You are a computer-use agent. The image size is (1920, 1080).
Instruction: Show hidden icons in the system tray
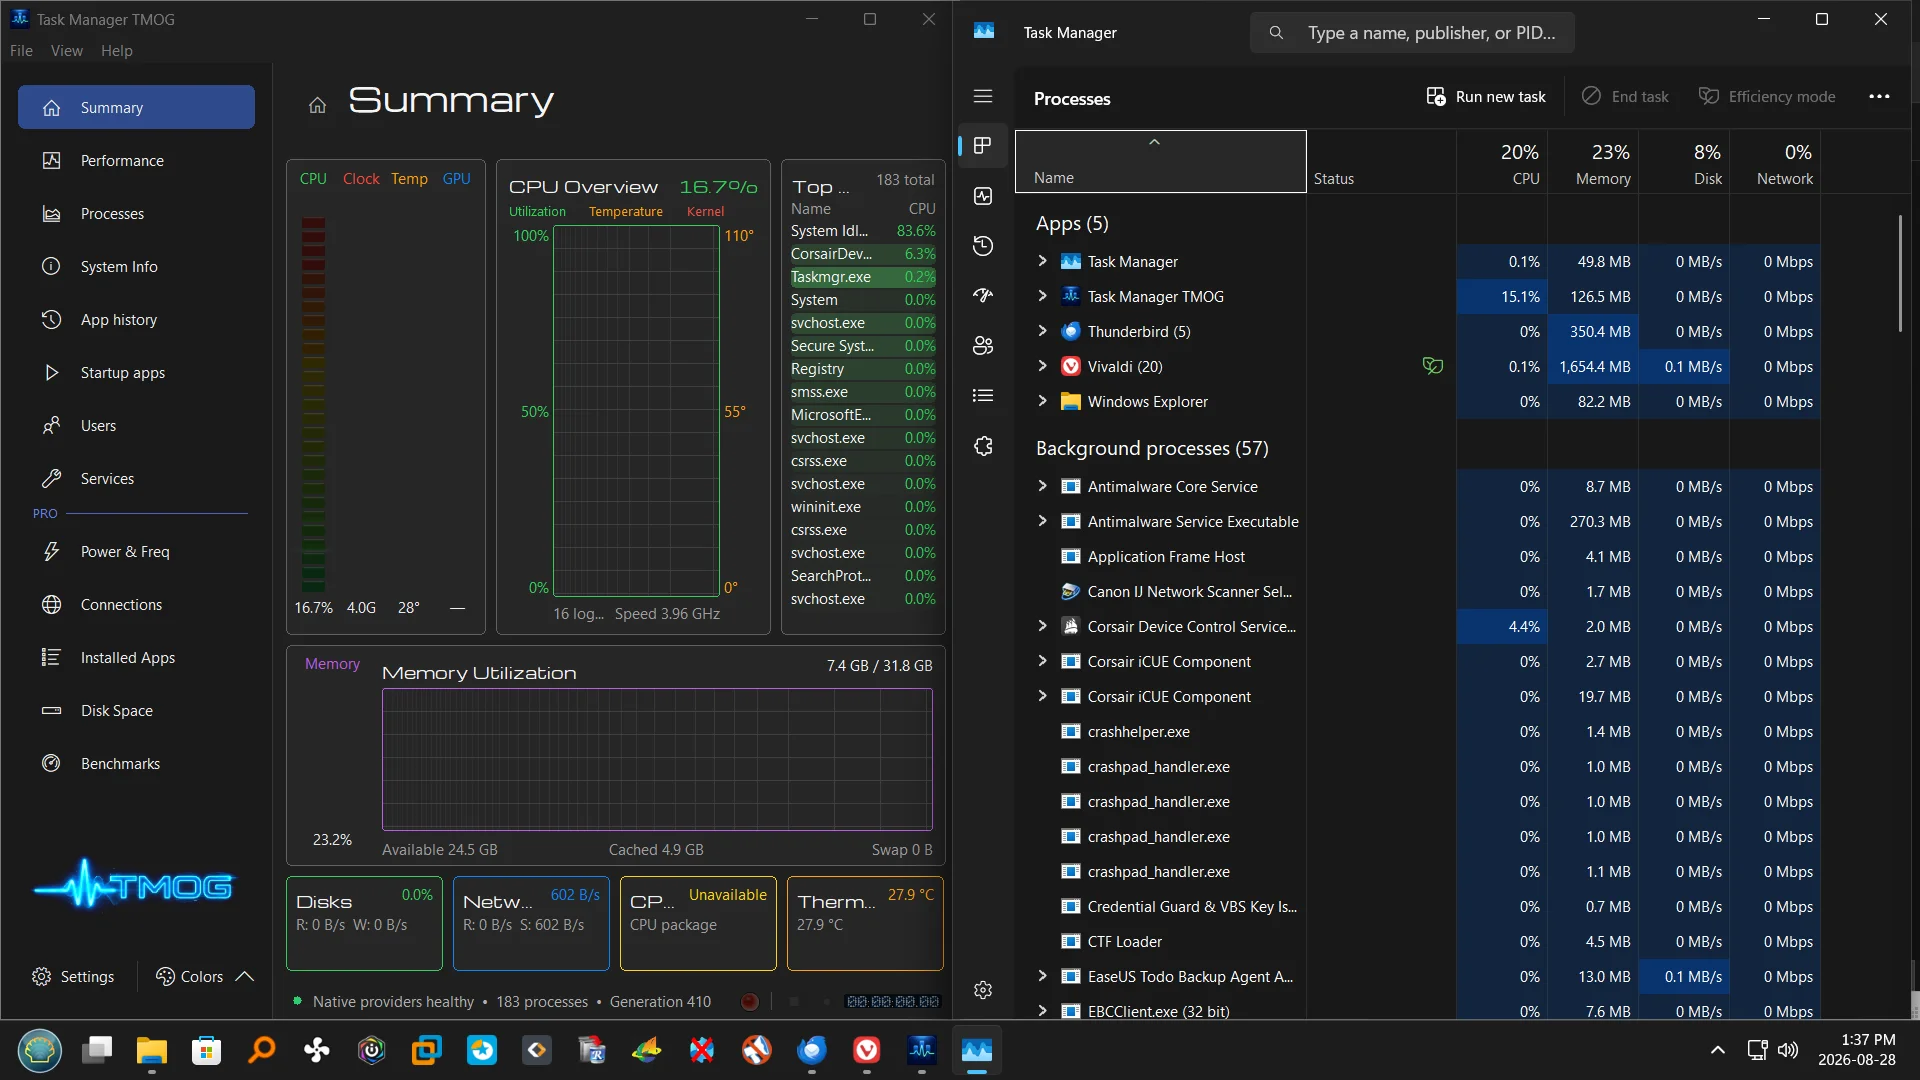coord(1717,1050)
